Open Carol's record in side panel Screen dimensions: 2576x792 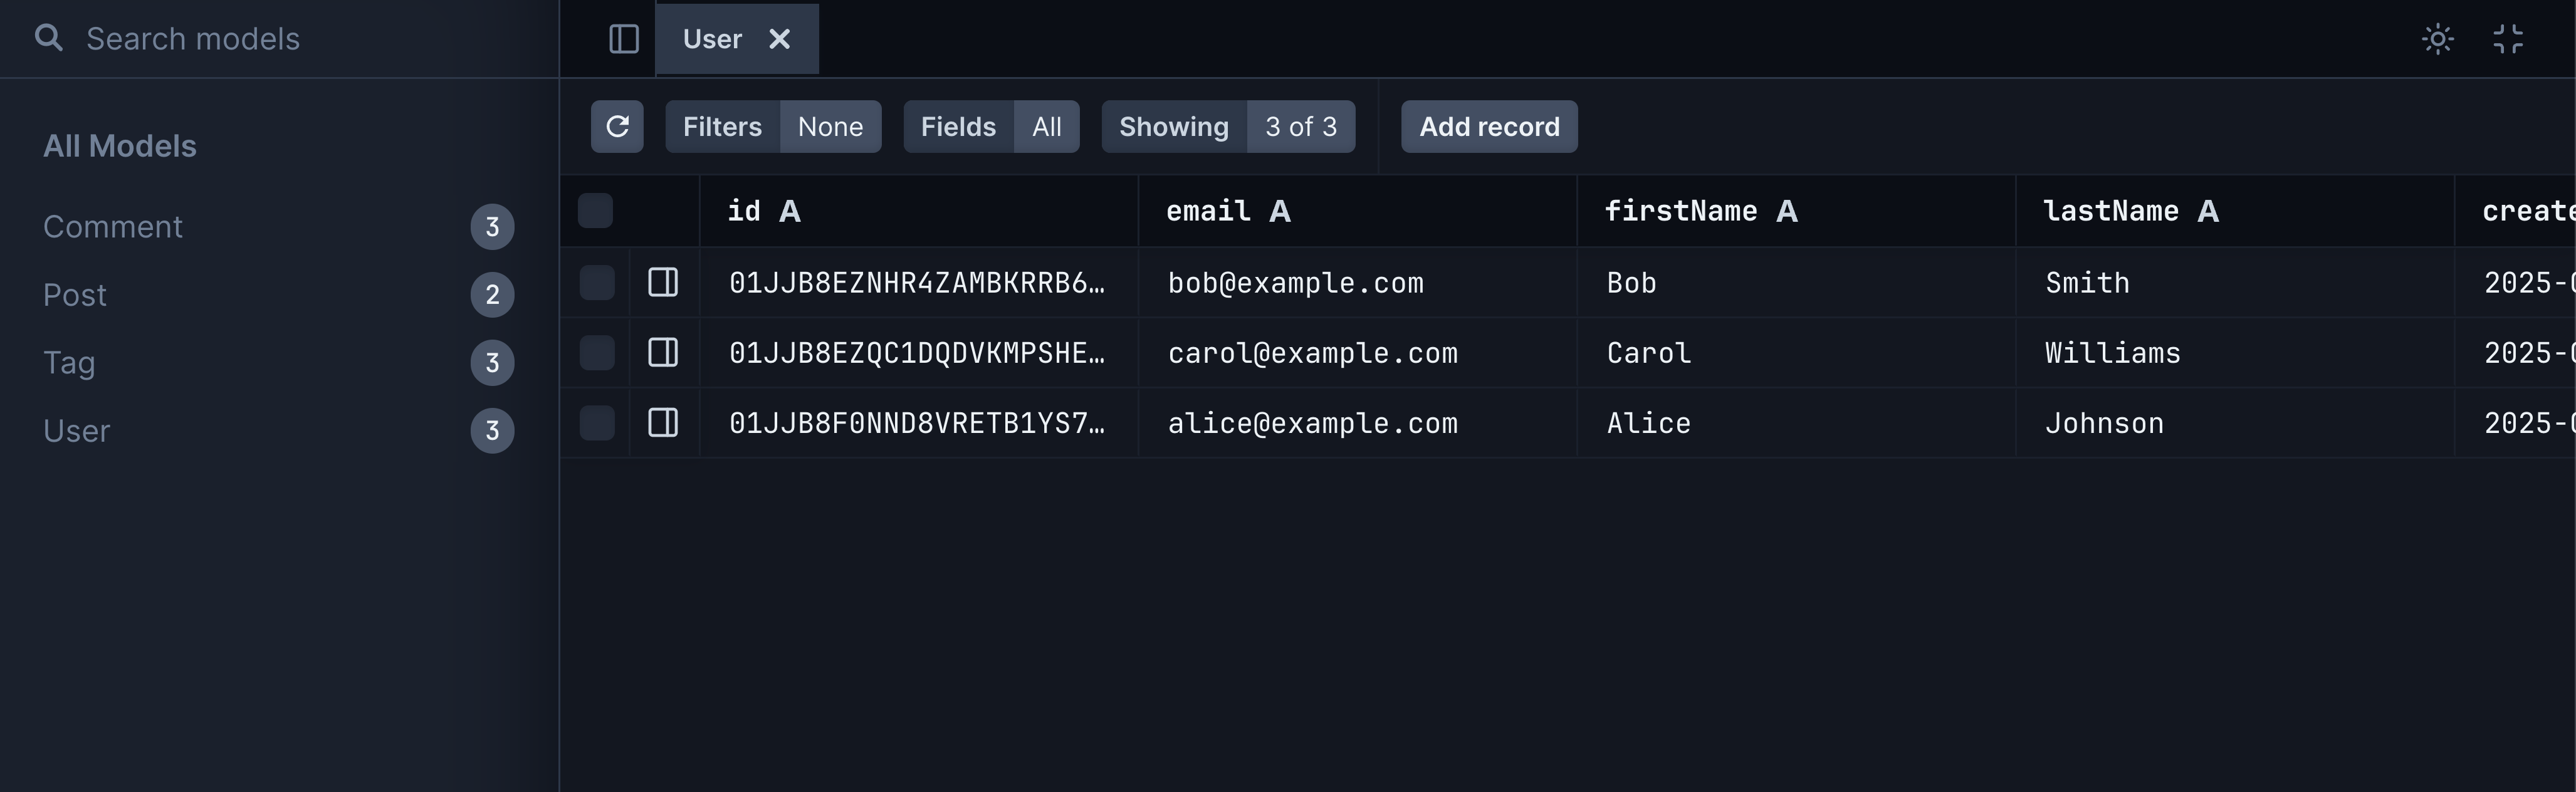(x=663, y=353)
